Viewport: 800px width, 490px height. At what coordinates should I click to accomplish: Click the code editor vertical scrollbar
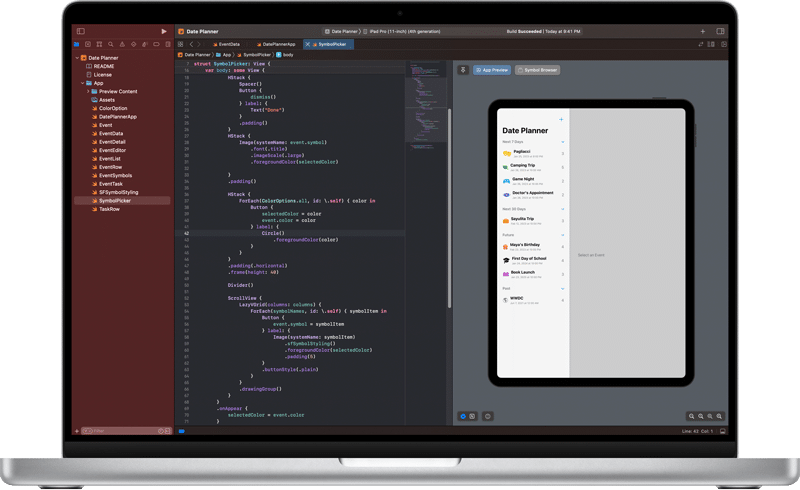[449, 208]
